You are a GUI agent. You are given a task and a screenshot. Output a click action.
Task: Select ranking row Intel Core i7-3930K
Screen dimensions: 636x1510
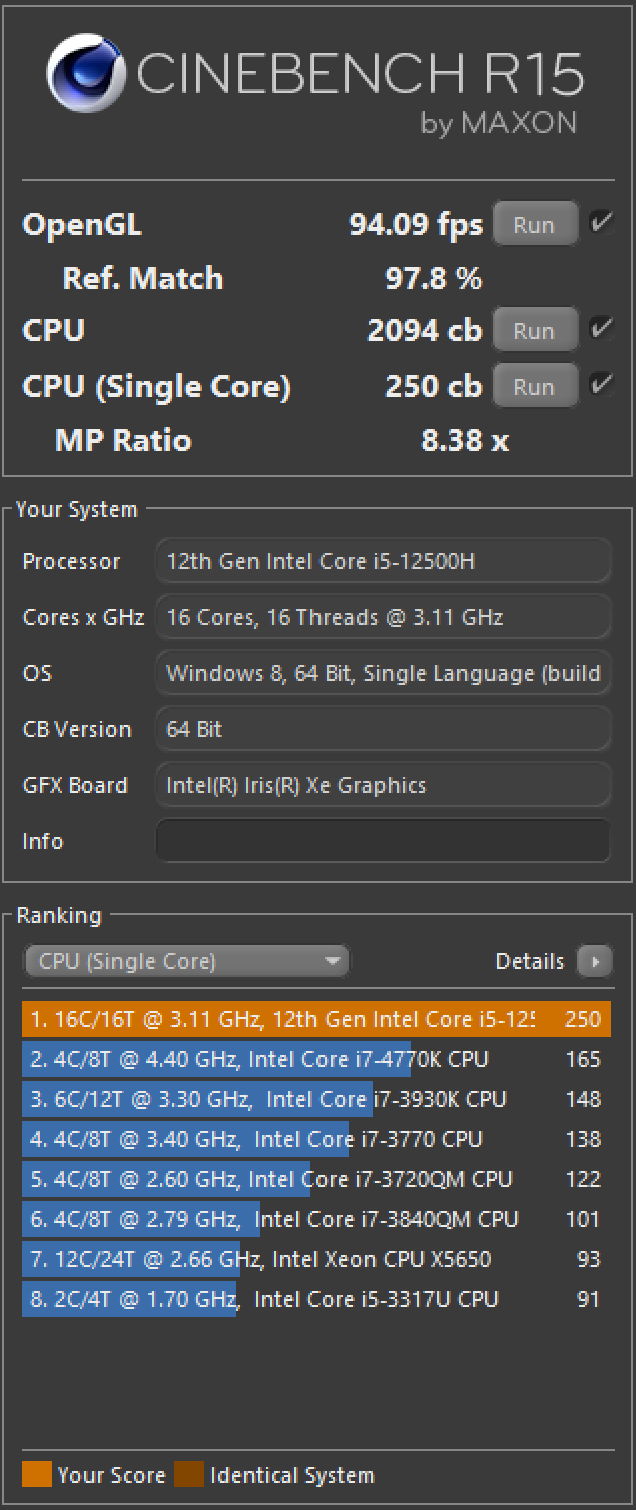click(x=316, y=1100)
